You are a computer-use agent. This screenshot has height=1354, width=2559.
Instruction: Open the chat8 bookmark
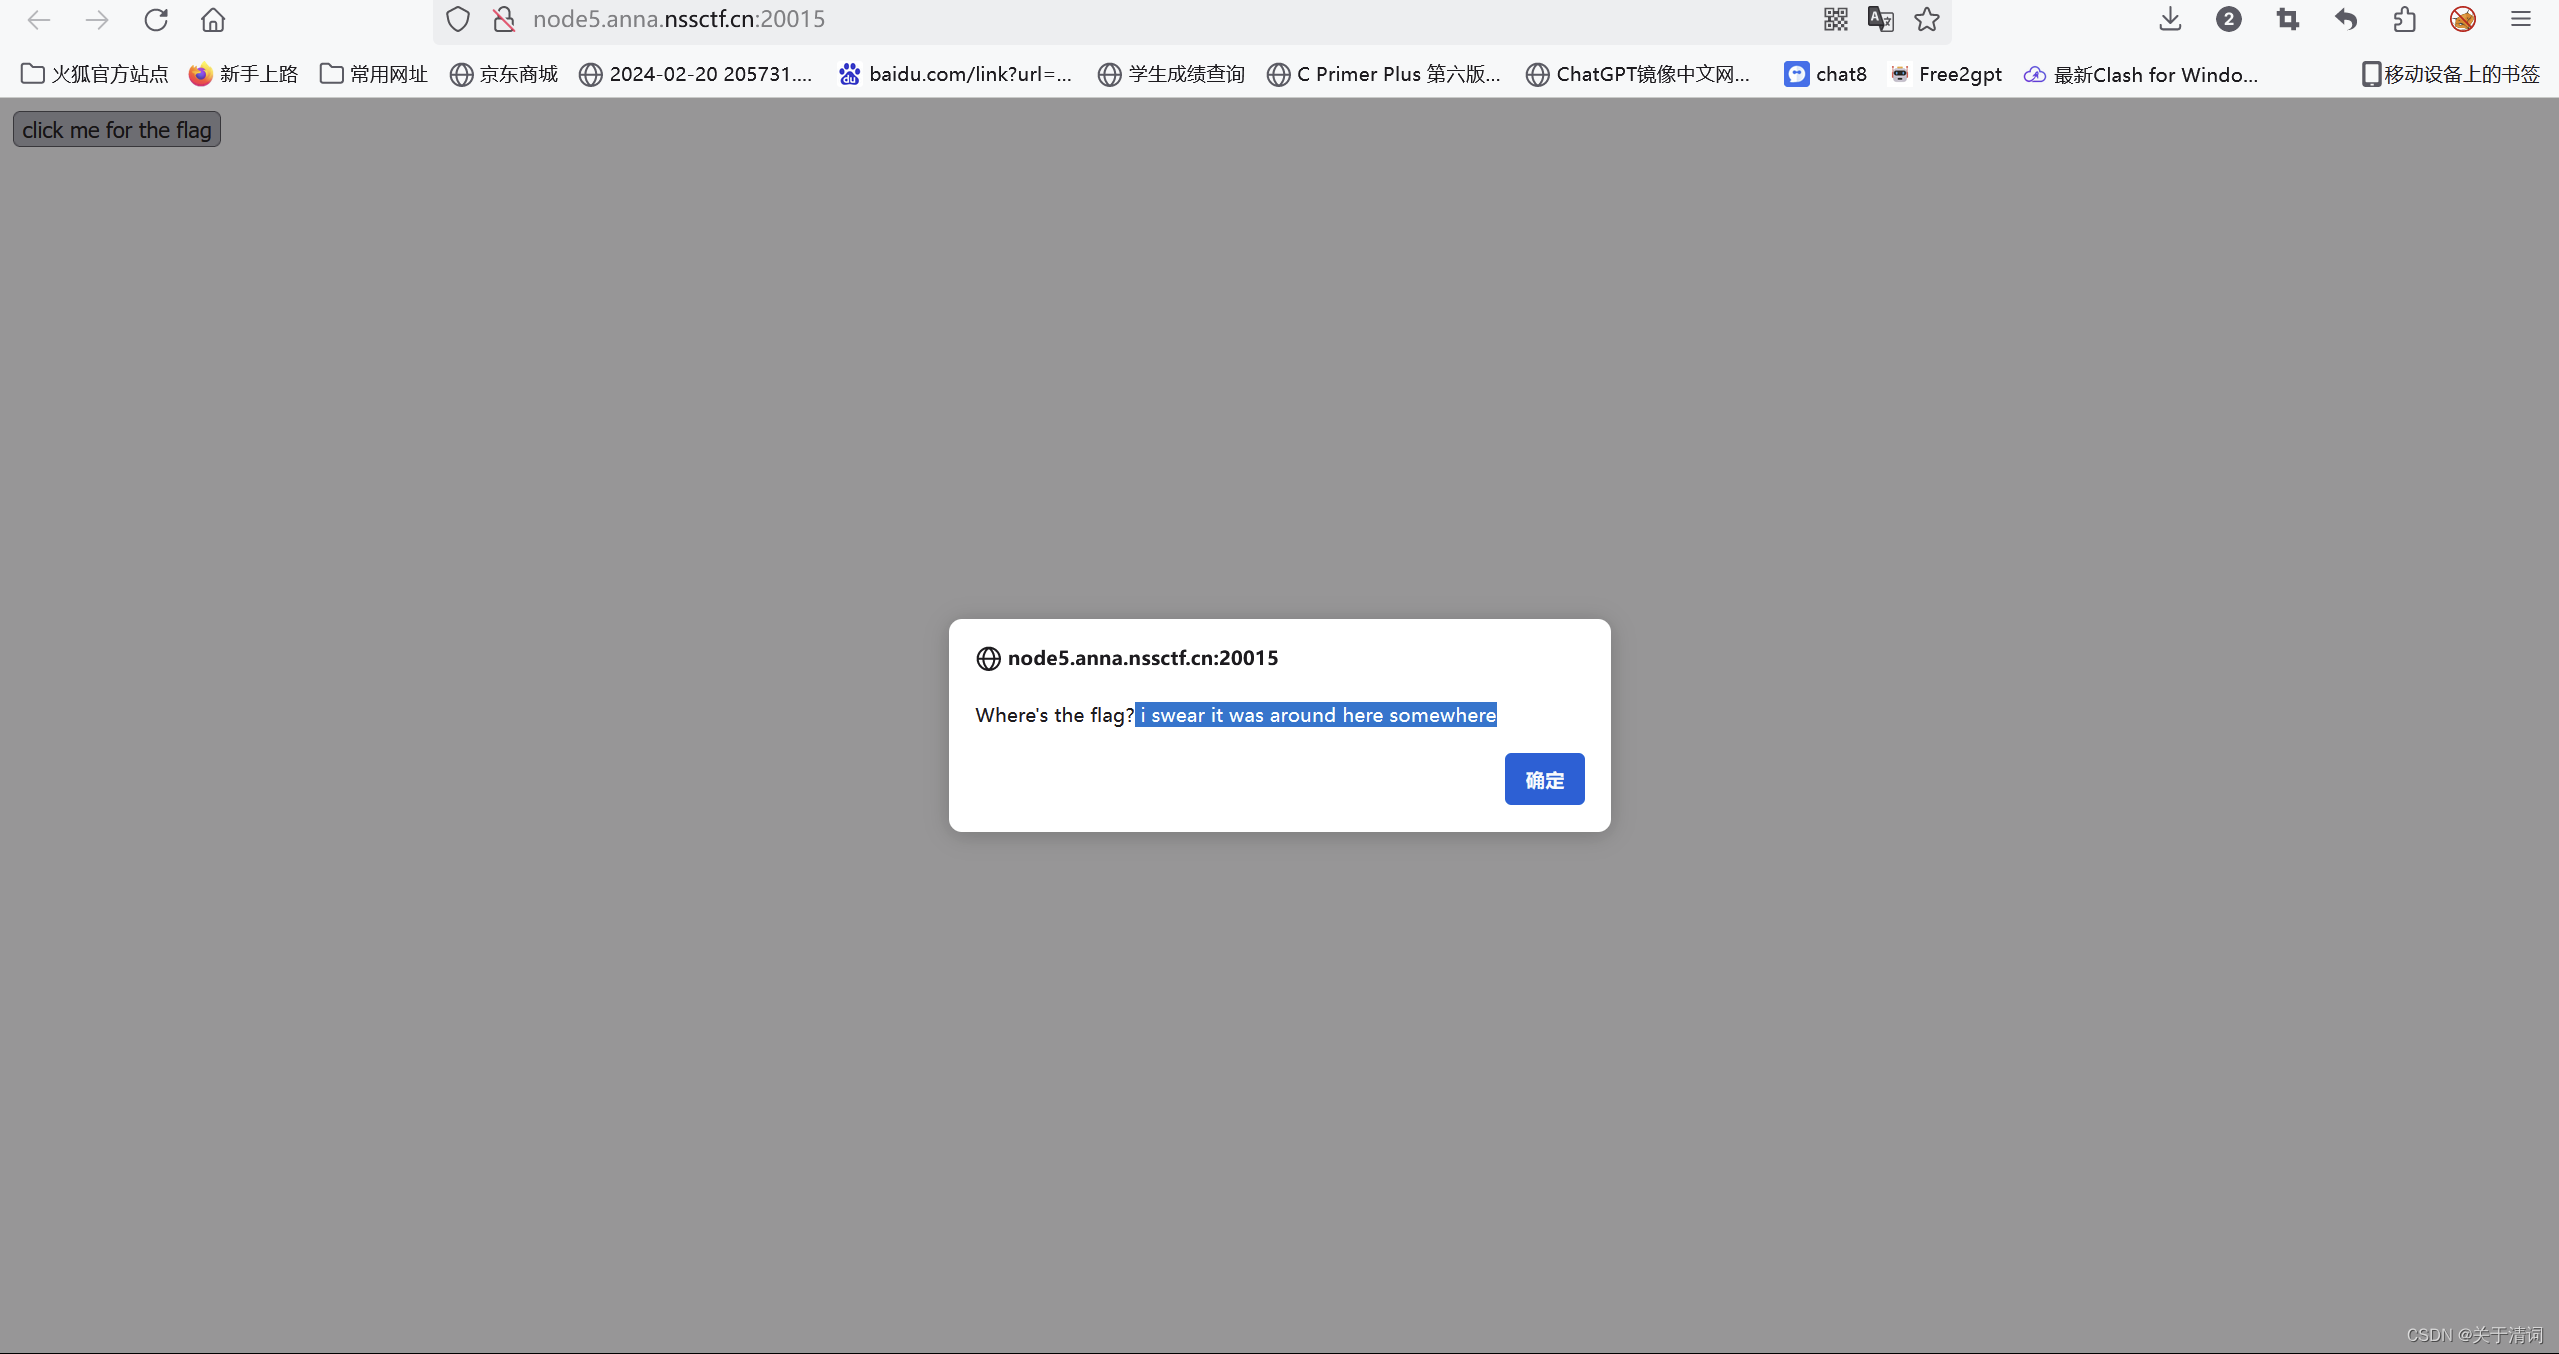[x=1826, y=74]
